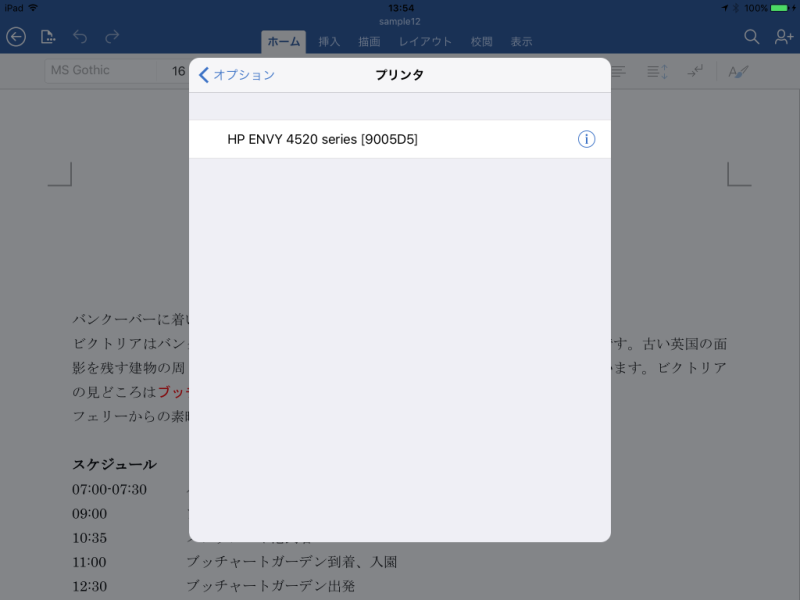Viewport: 800px width, 600px height.
Task: Toggle paragraph marks icon
Action: click(695, 71)
